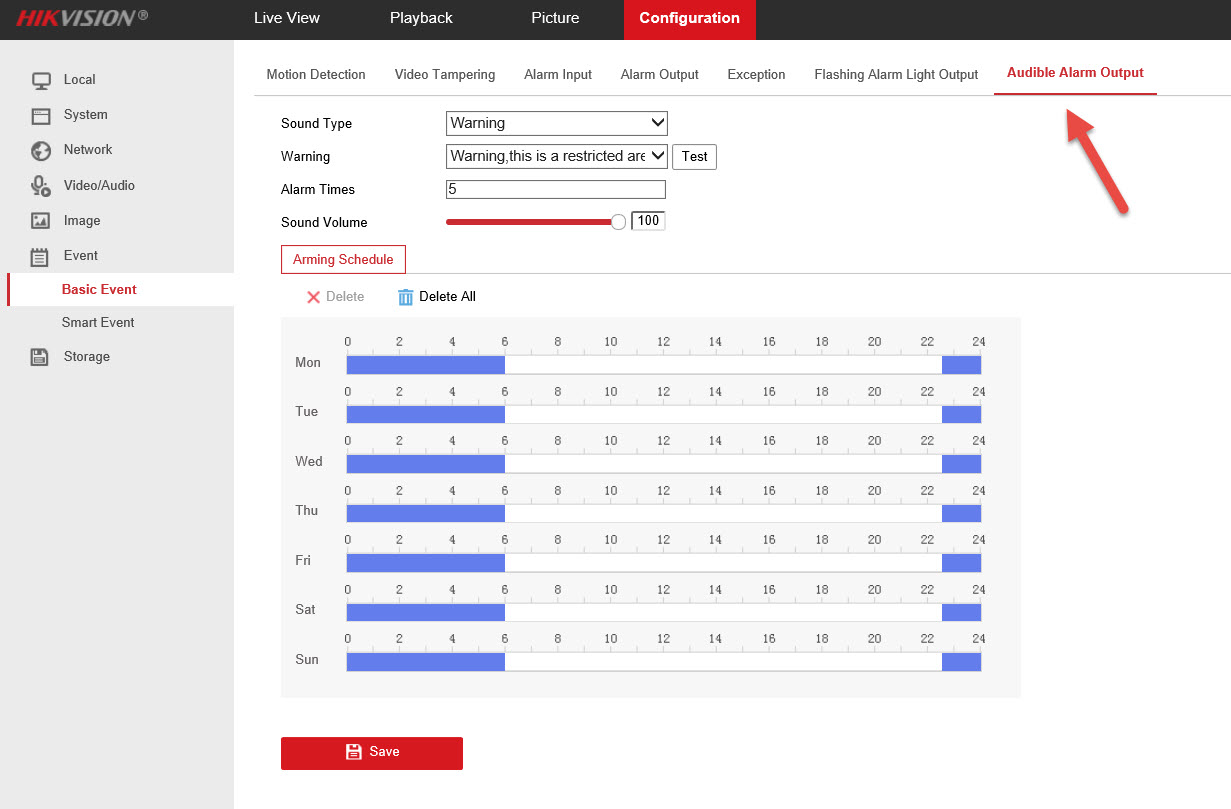Screen dimensions: 1231x809
Task: Click the System window icon in sidebar
Action: [40, 115]
